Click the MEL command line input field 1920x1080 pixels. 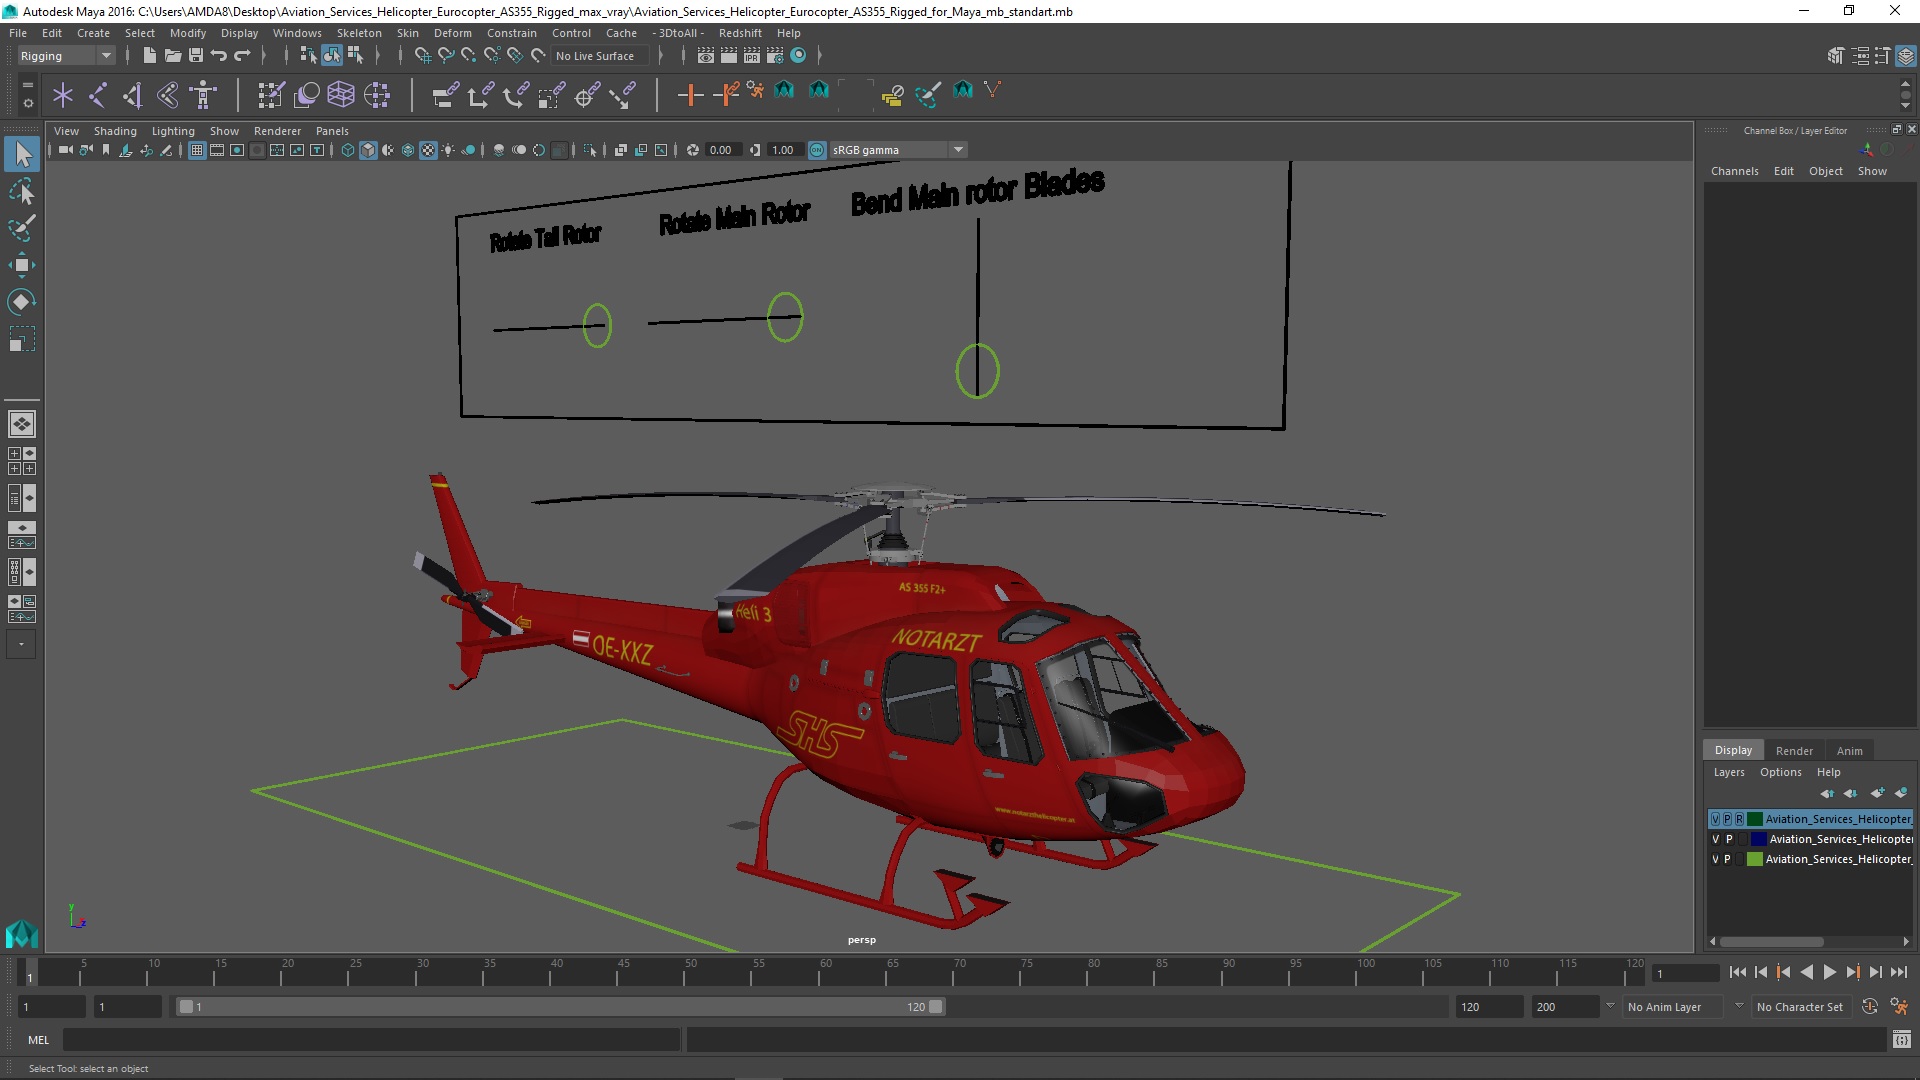371,1040
